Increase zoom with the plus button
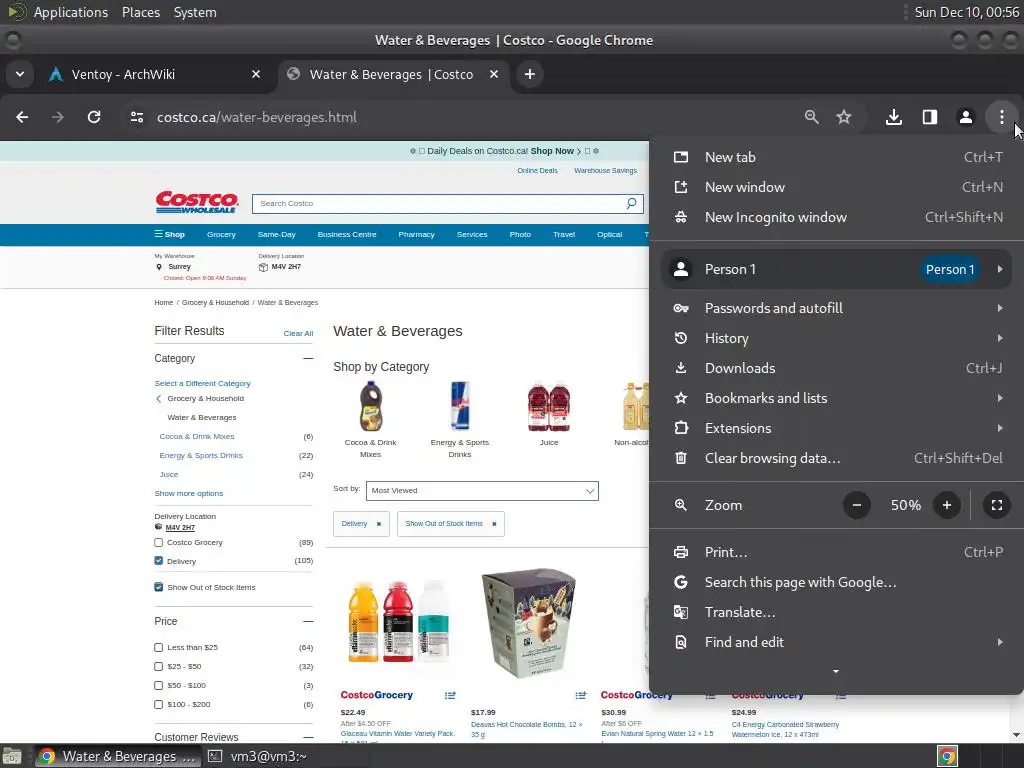The image size is (1024, 768). (x=946, y=505)
